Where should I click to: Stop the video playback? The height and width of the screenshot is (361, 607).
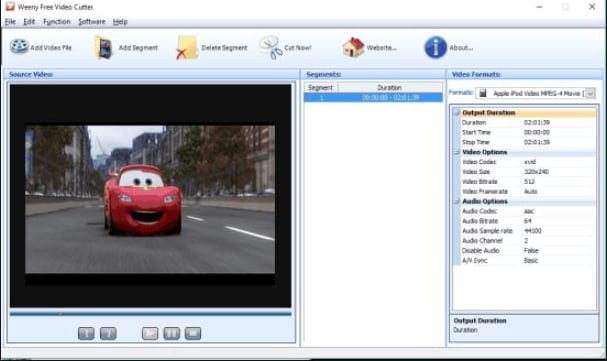click(x=193, y=333)
